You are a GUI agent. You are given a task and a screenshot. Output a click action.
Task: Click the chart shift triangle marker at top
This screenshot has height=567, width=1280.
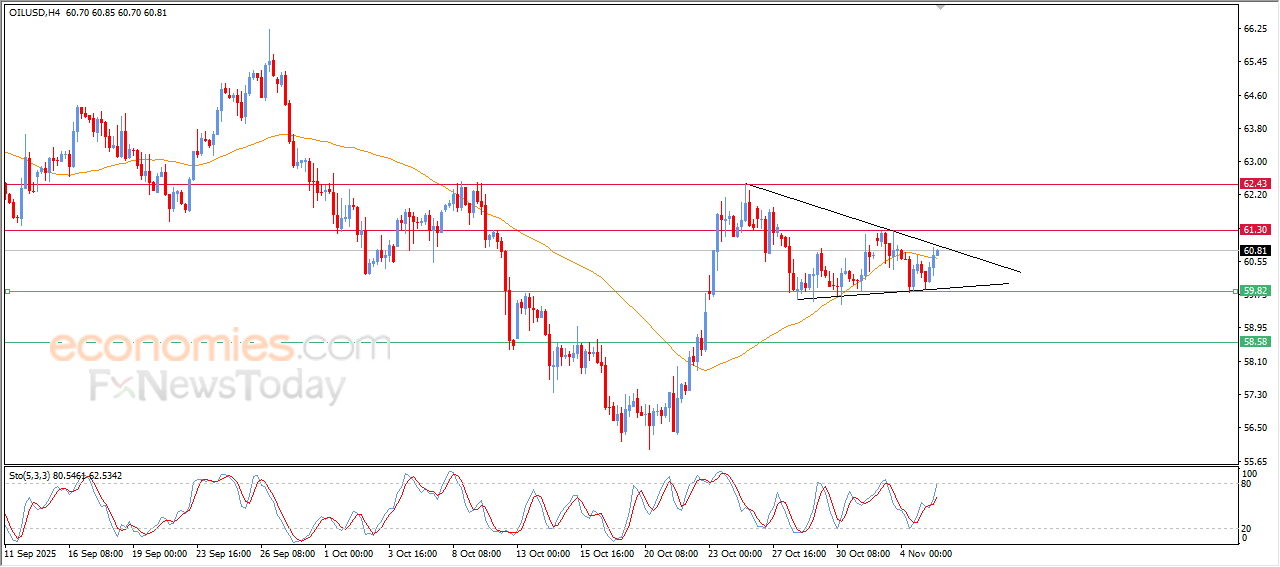click(939, 7)
